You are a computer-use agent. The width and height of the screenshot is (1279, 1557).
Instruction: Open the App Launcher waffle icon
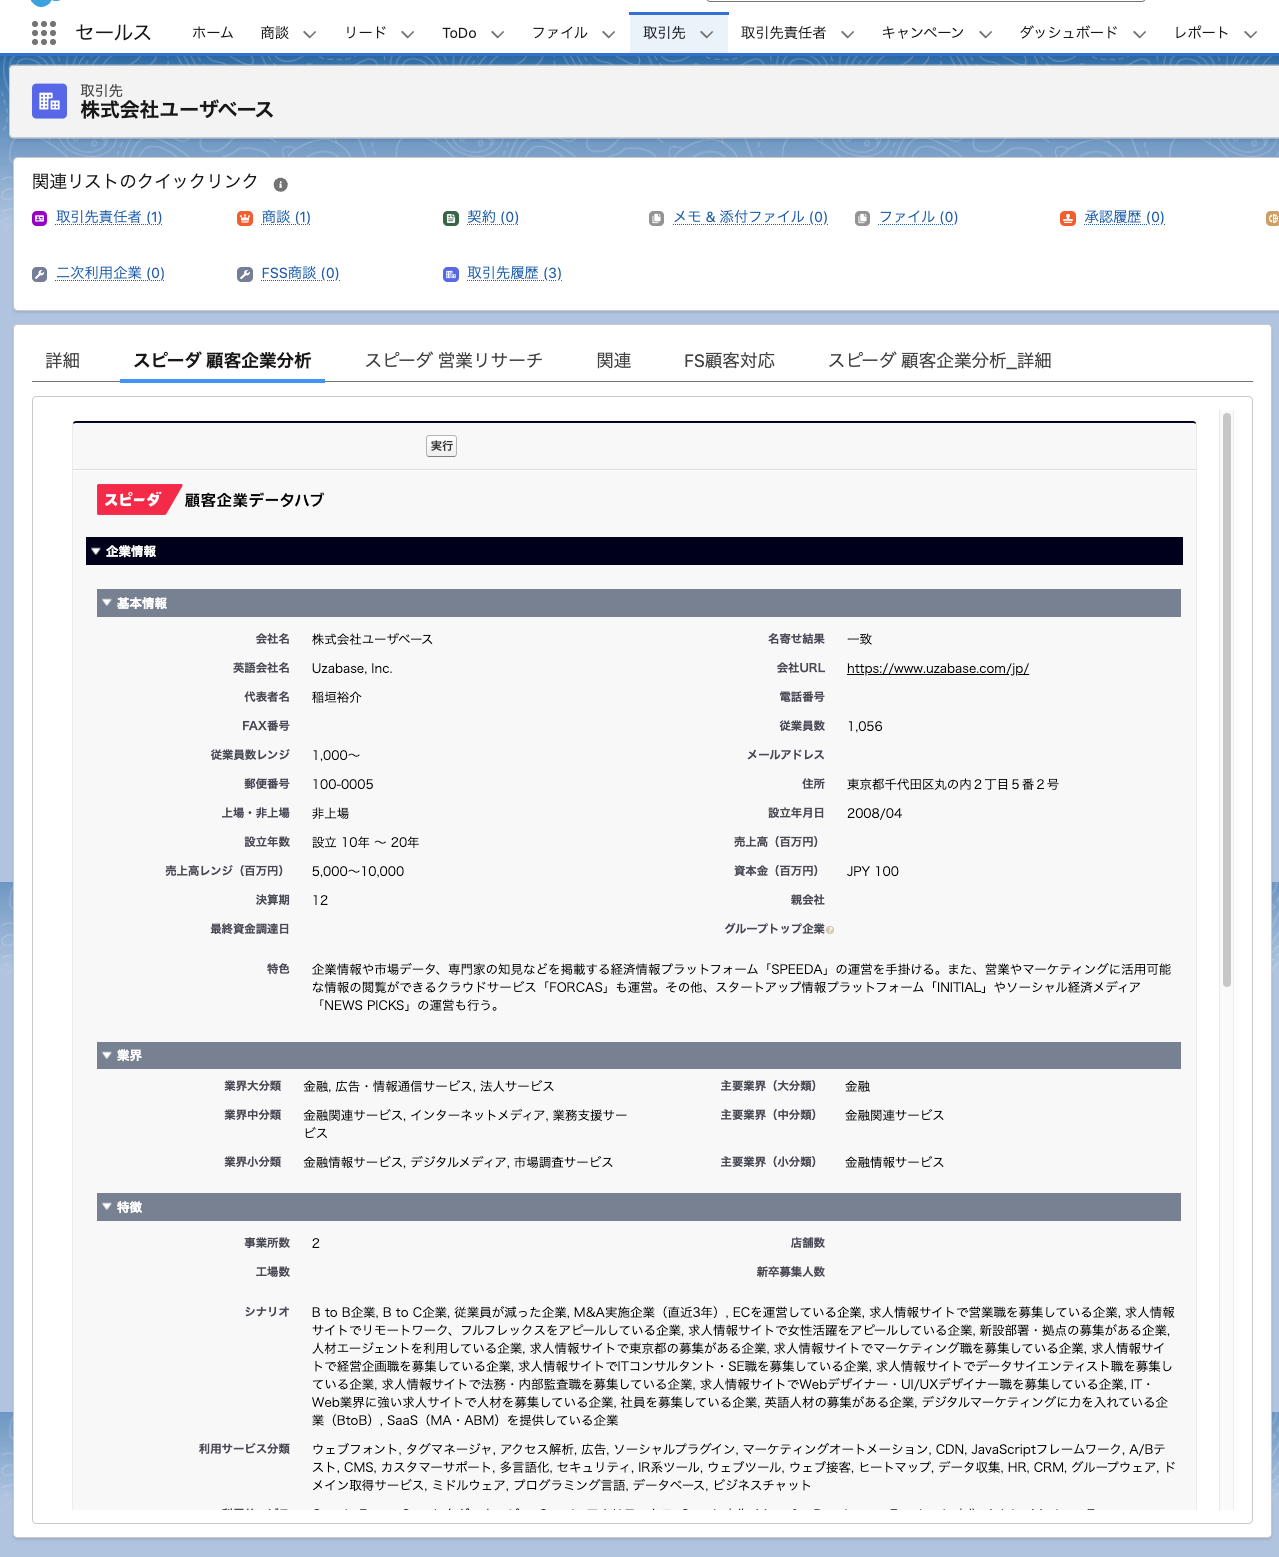[x=42, y=33]
